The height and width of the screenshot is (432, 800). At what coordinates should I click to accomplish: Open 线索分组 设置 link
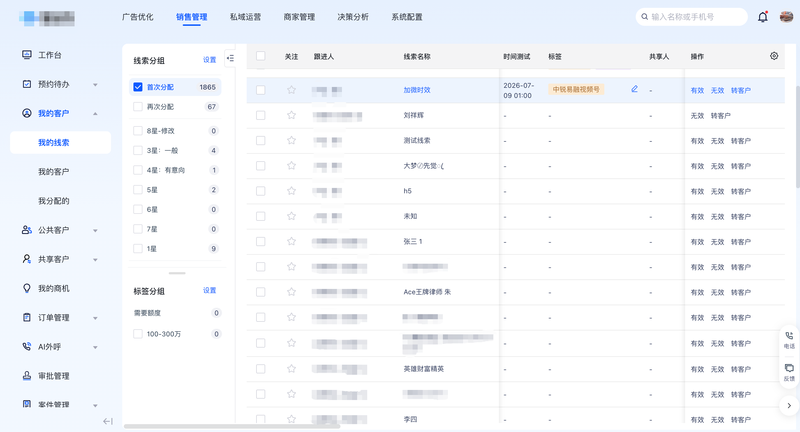pyautogui.click(x=210, y=60)
